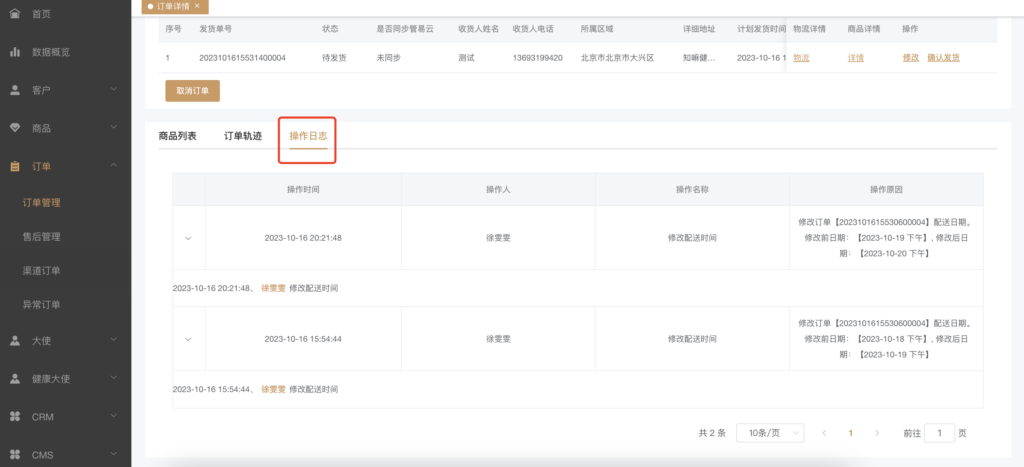Image resolution: width=1024 pixels, height=467 pixels.
Task: Open the 物流 link in shipment row
Action: (801, 58)
